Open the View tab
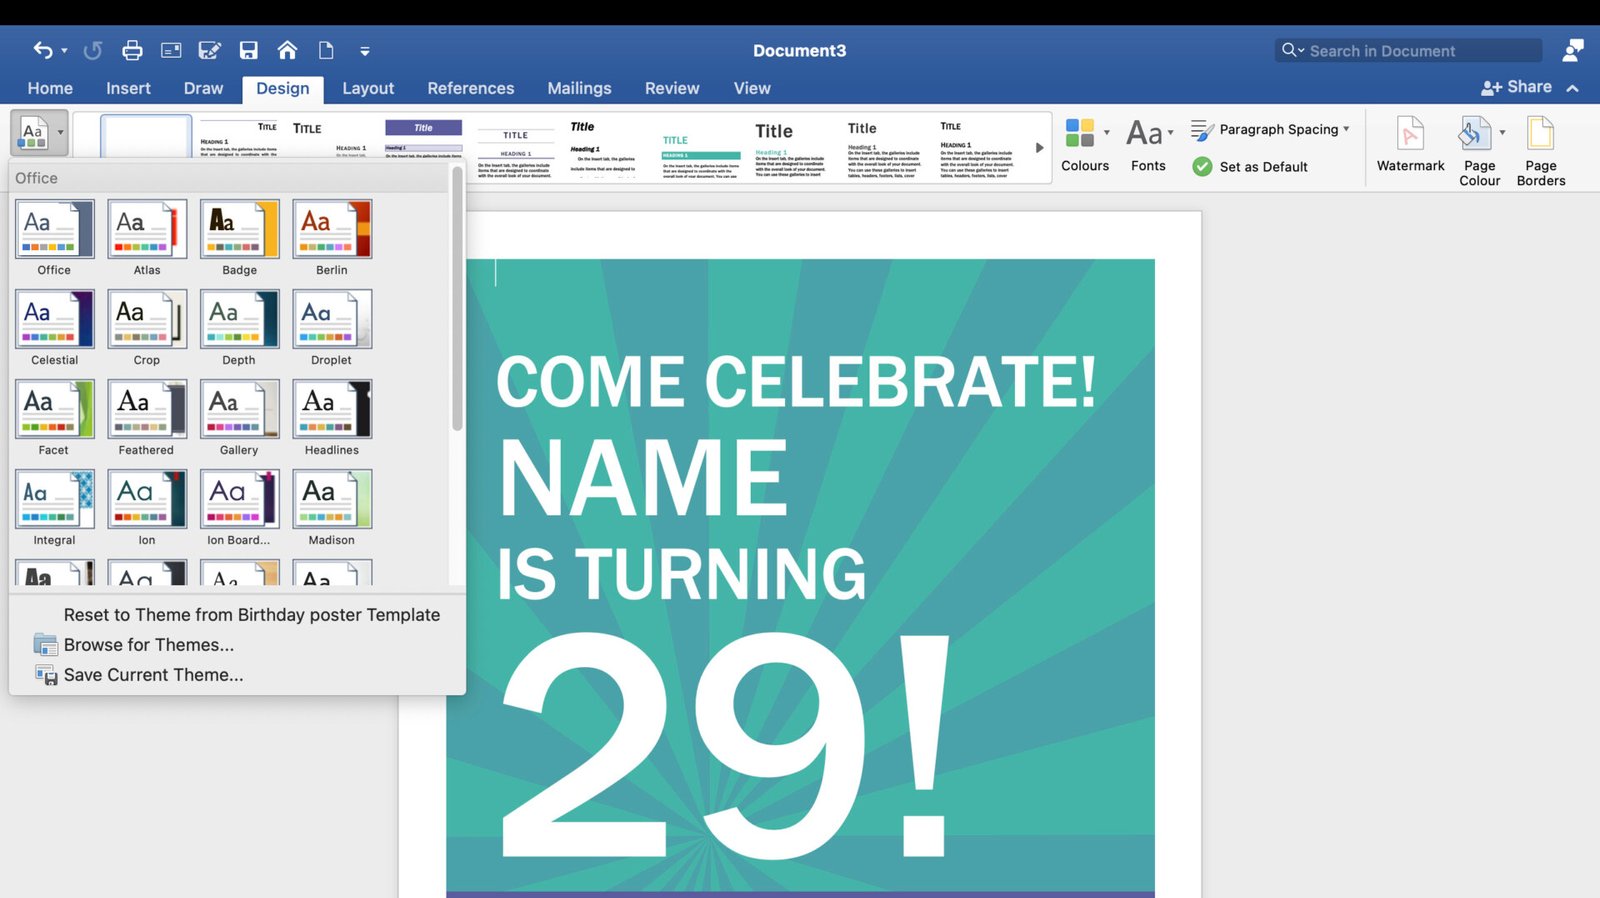The image size is (1600, 898). pyautogui.click(x=752, y=88)
